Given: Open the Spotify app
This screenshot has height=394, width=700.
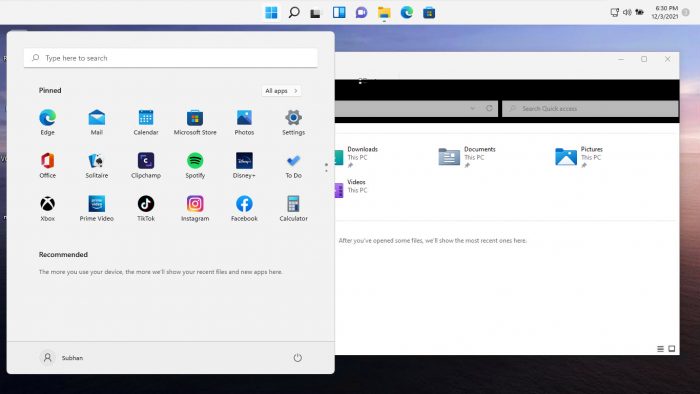Looking at the screenshot, I should (x=195, y=165).
